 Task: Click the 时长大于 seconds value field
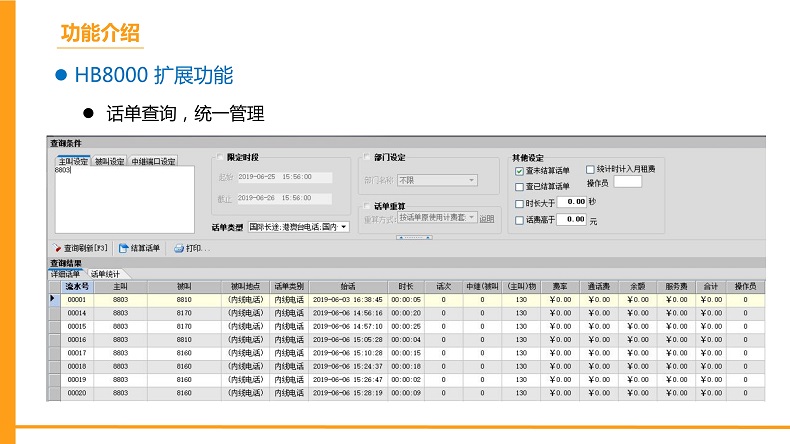pyautogui.click(x=572, y=202)
